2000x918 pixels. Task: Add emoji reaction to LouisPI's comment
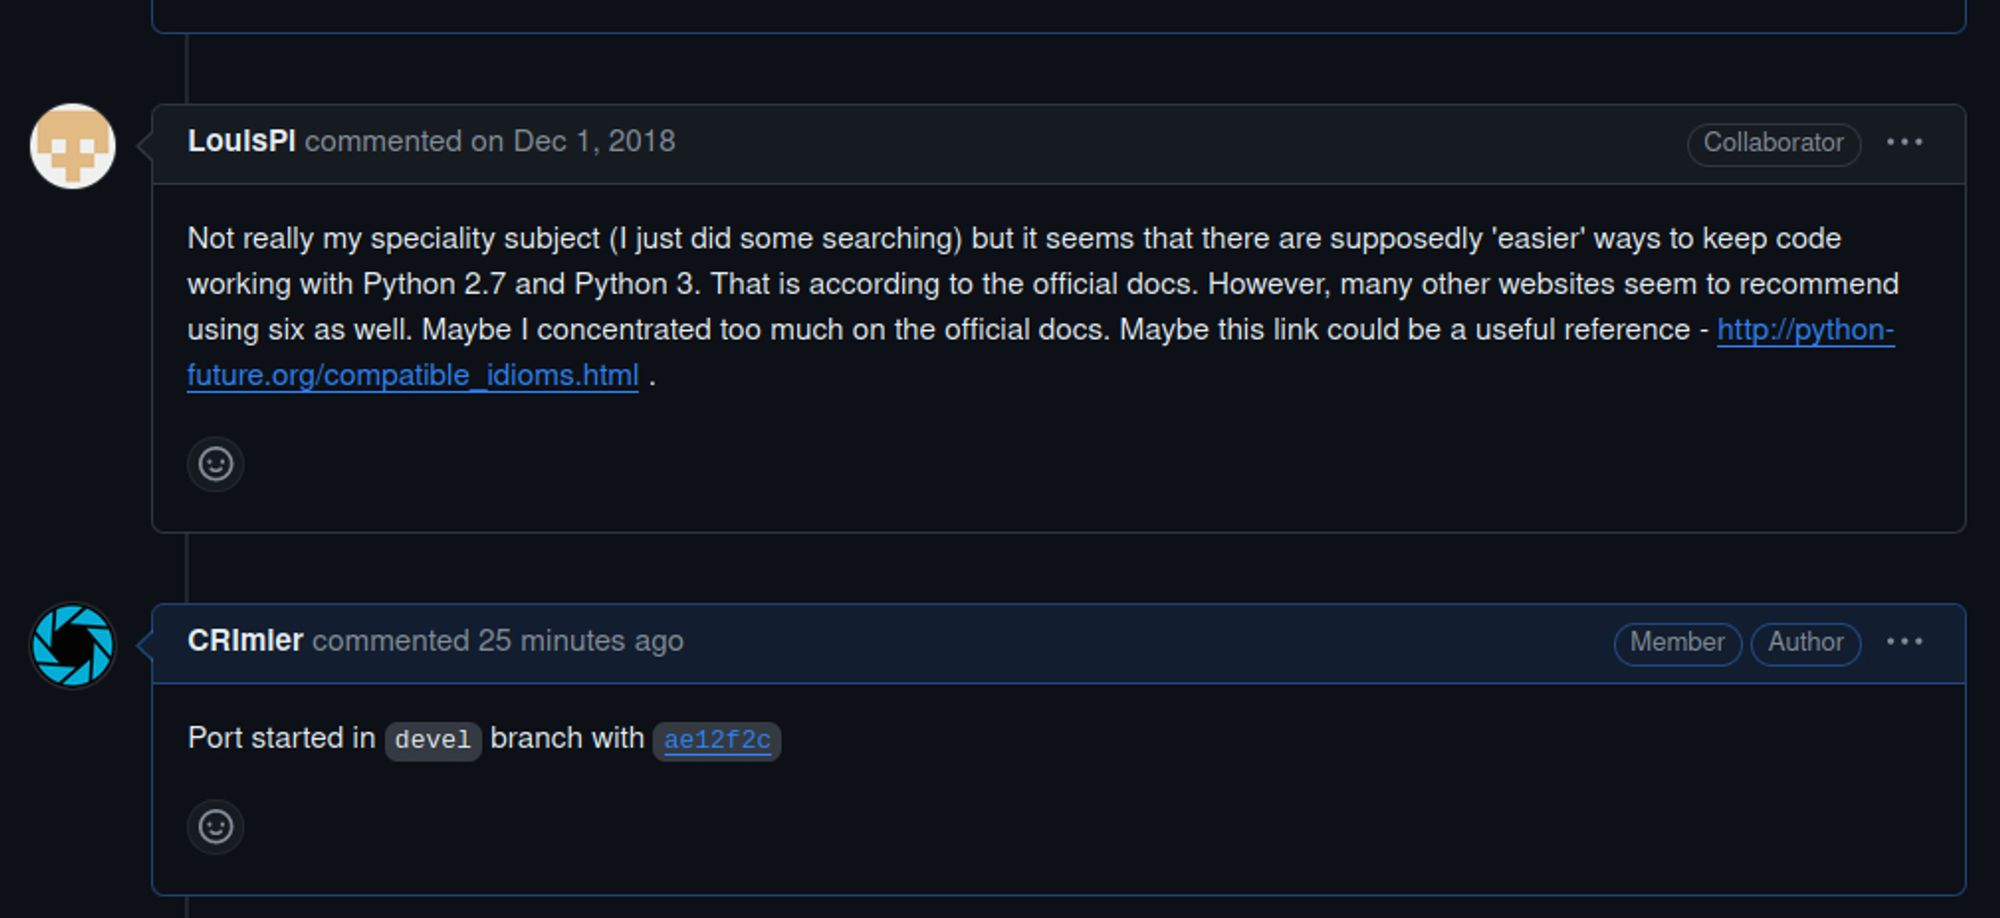[215, 464]
